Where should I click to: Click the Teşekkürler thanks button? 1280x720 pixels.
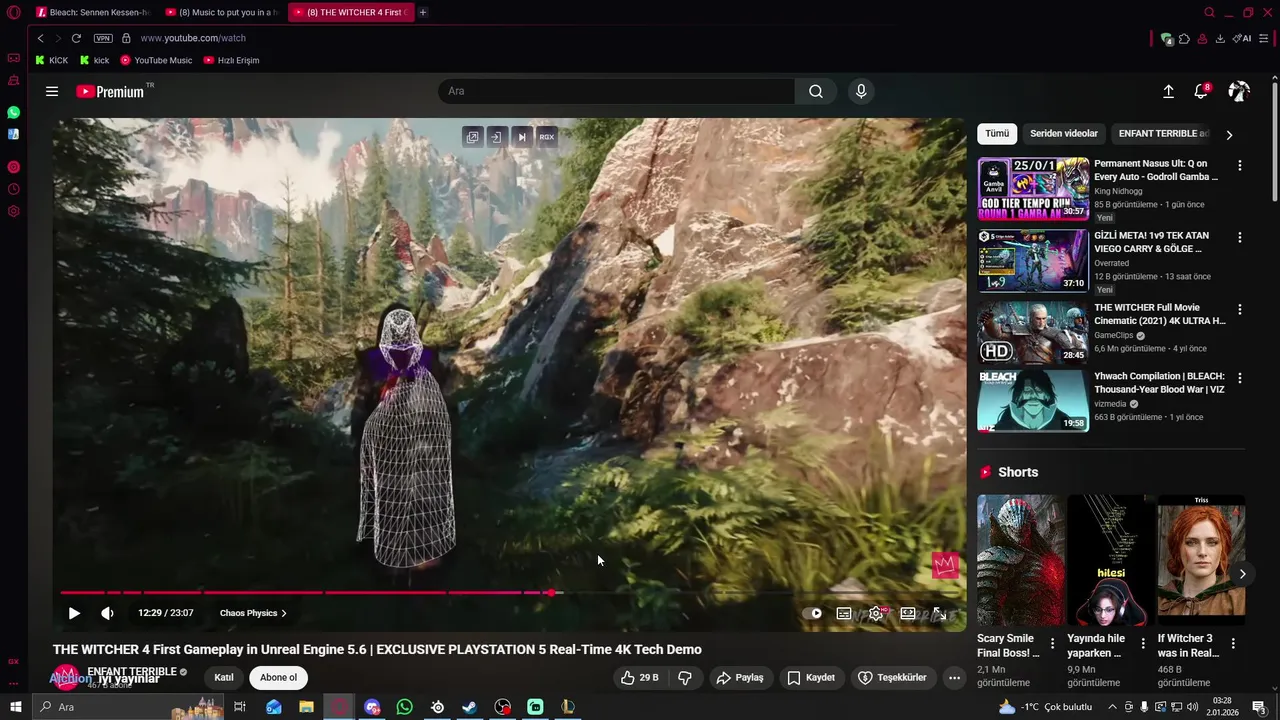coord(893,677)
